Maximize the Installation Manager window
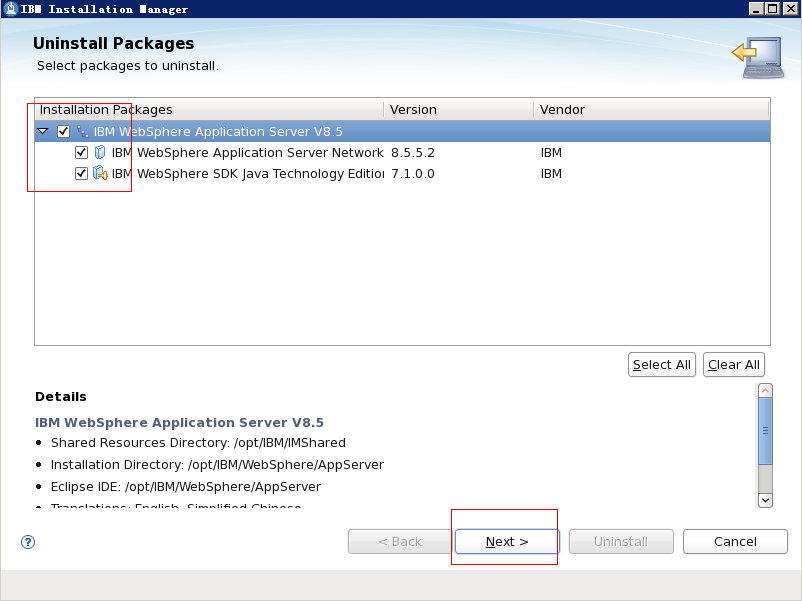This screenshot has height=601, width=802. pyautogui.click(x=773, y=9)
